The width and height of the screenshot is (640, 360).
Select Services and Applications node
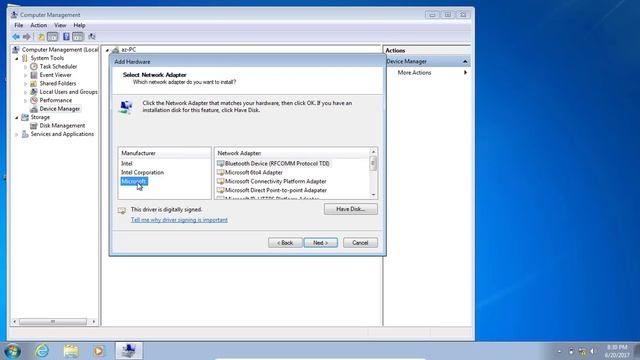tap(62, 134)
